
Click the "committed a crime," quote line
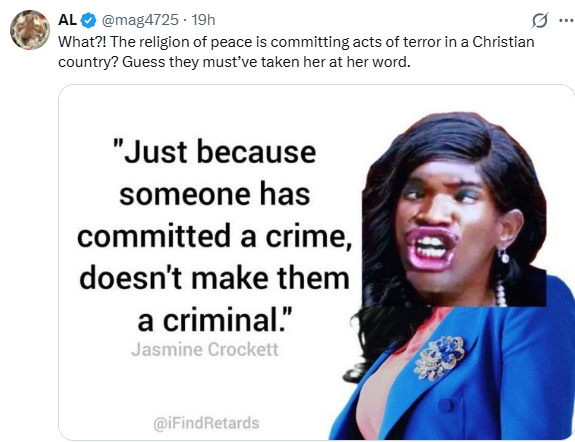(215, 237)
